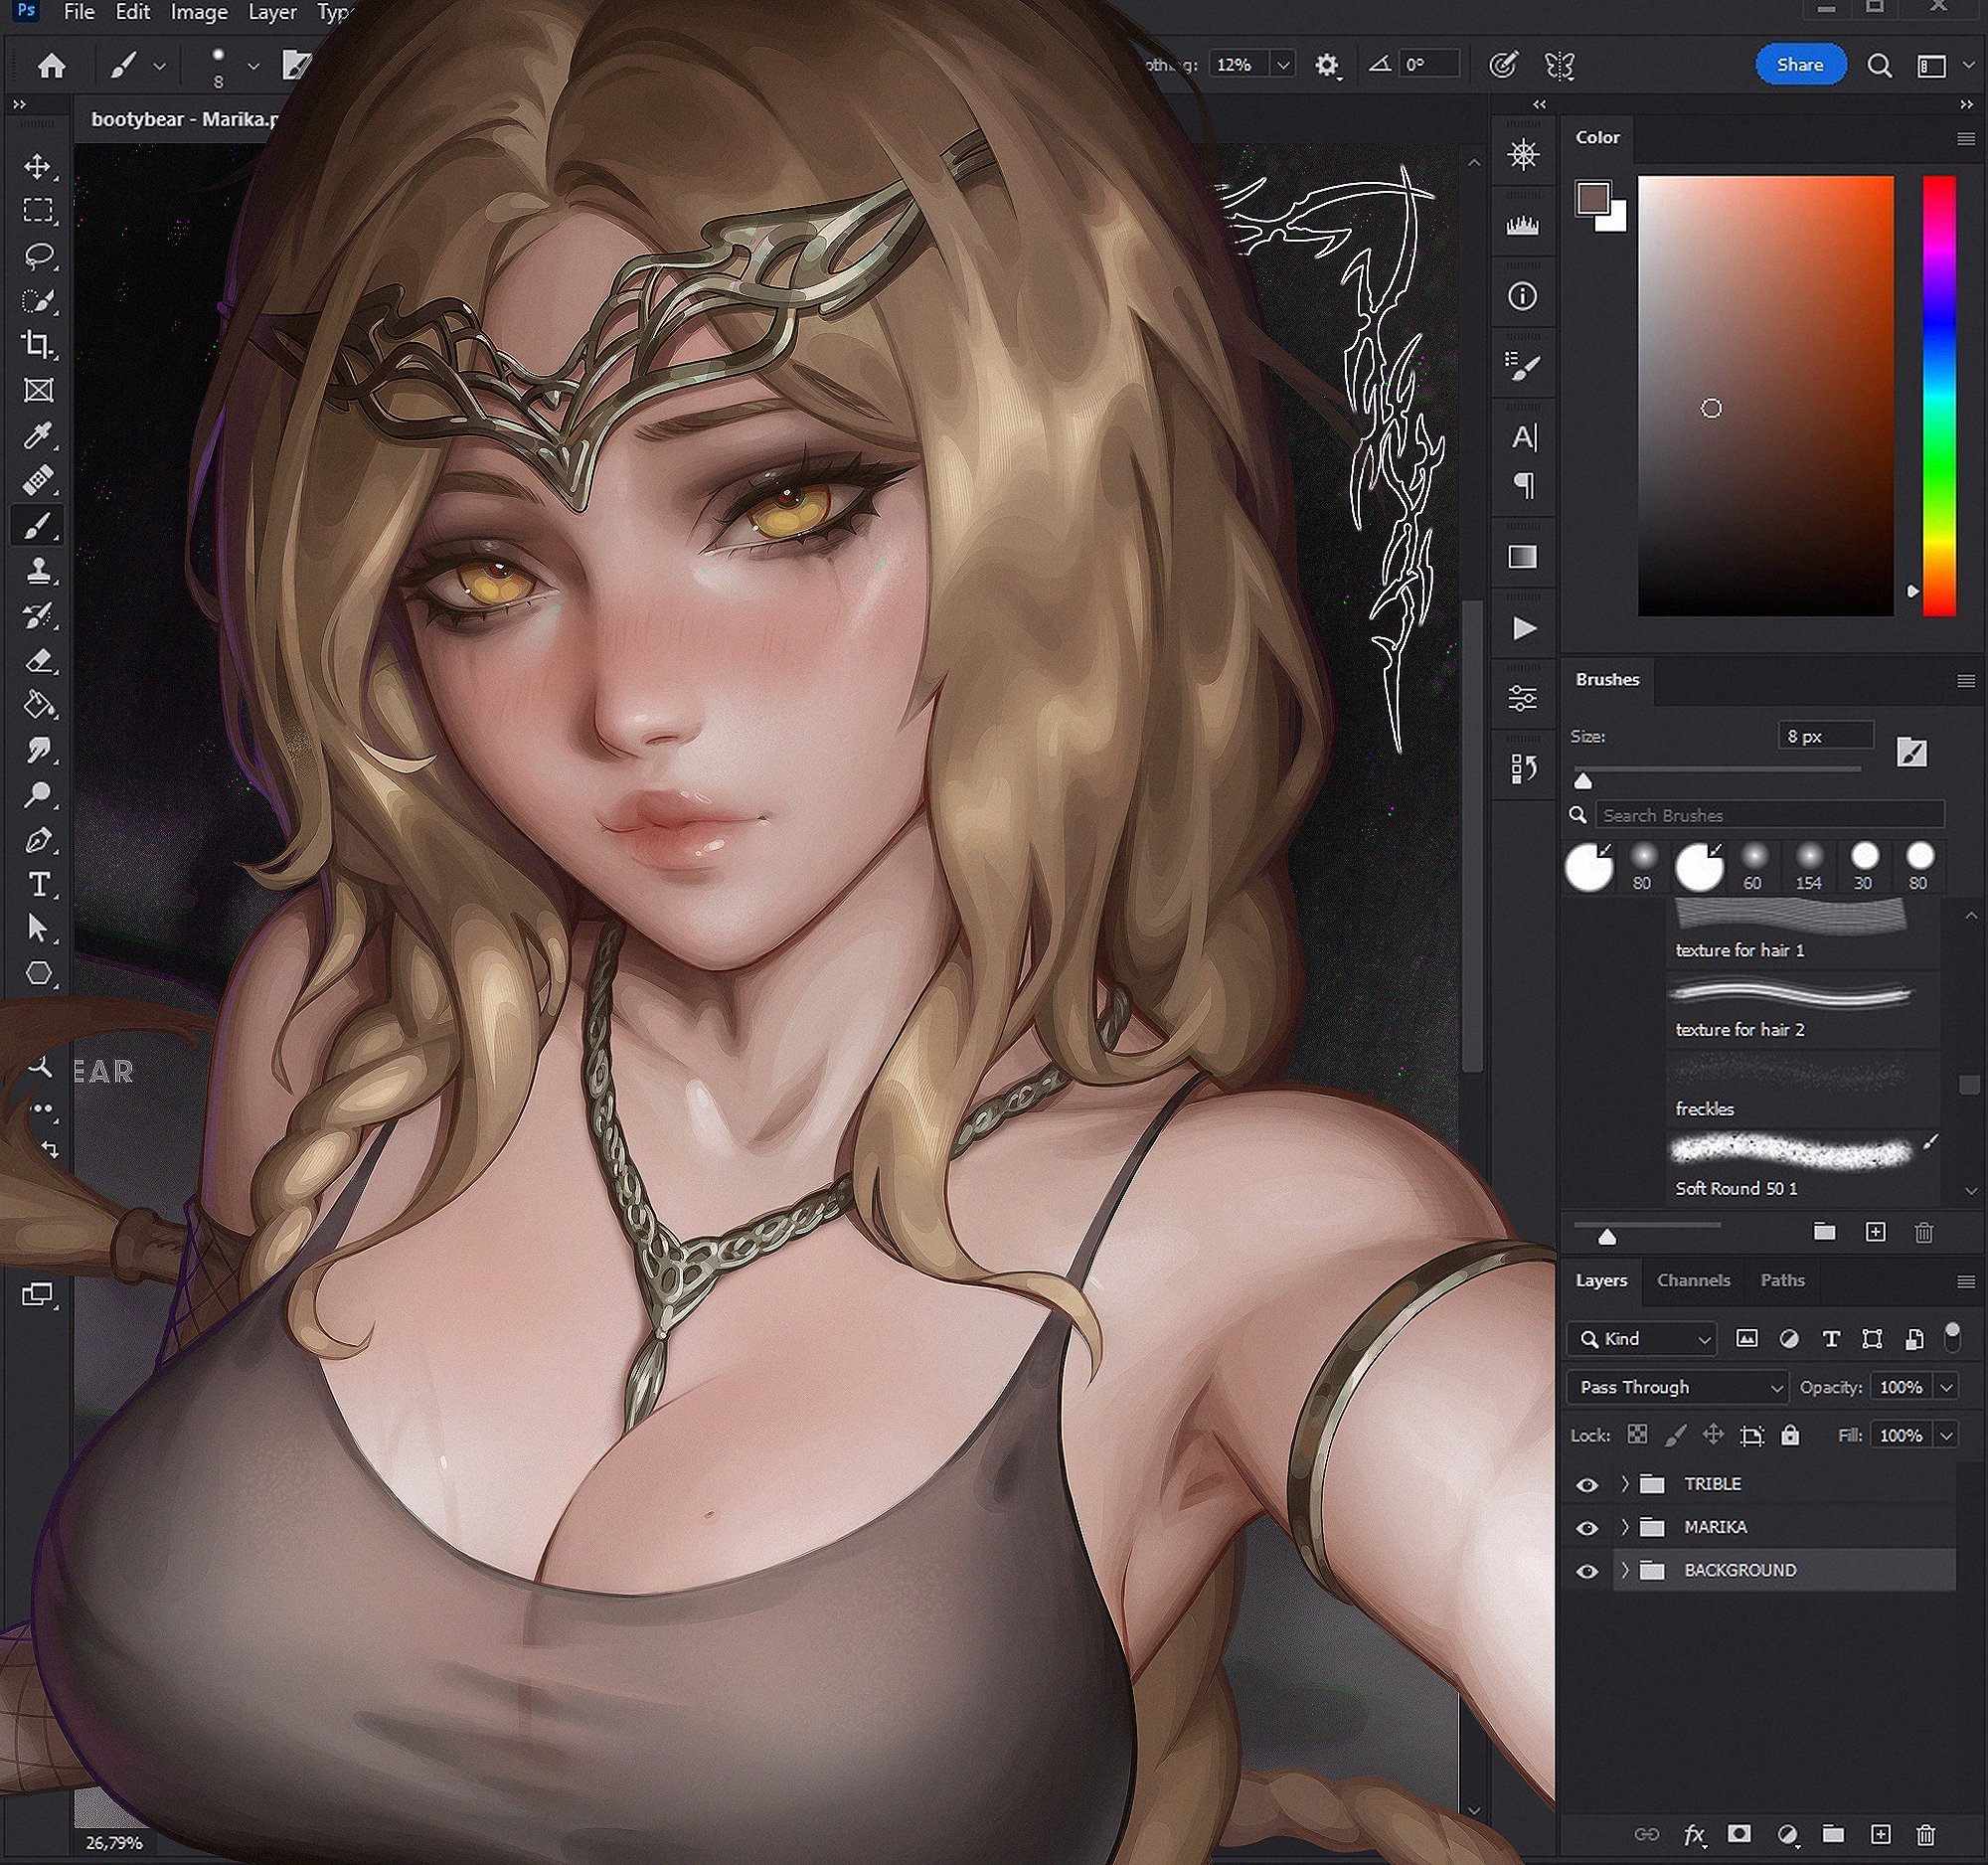The image size is (1988, 1865).
Task: Open the Info panel icon
Action: coord(1523,296)
